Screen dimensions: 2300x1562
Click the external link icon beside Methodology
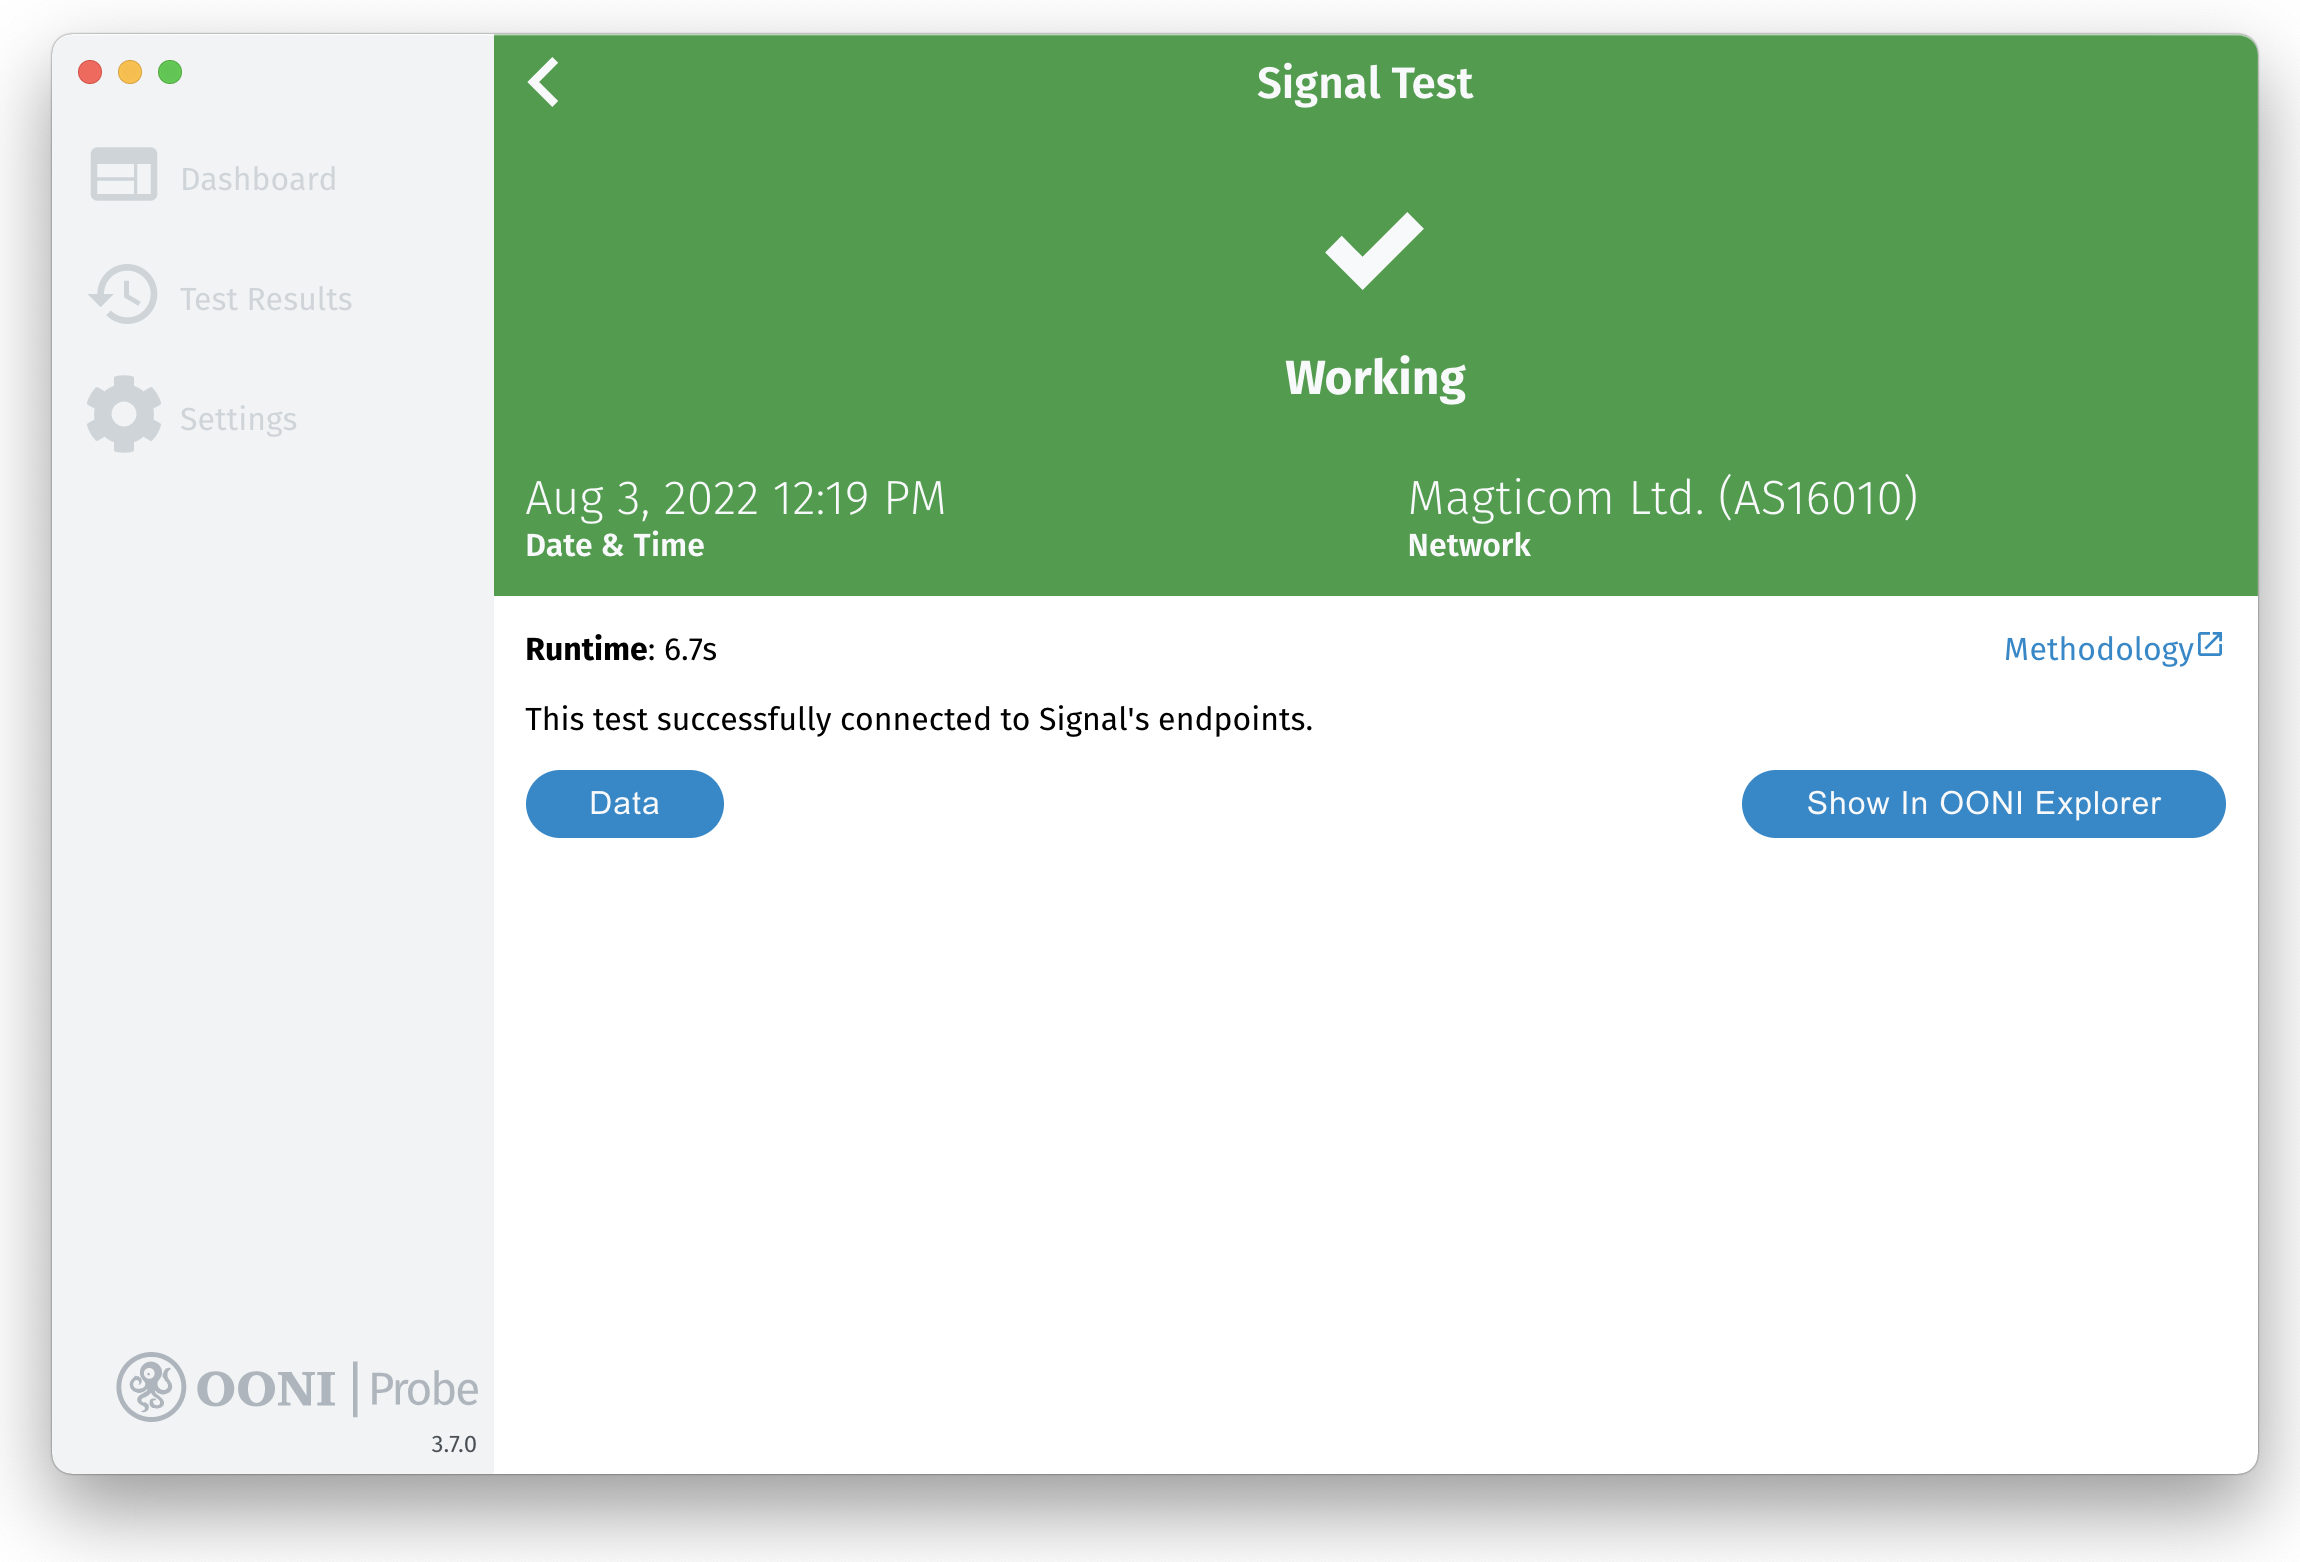click(x=2210, y=644)
